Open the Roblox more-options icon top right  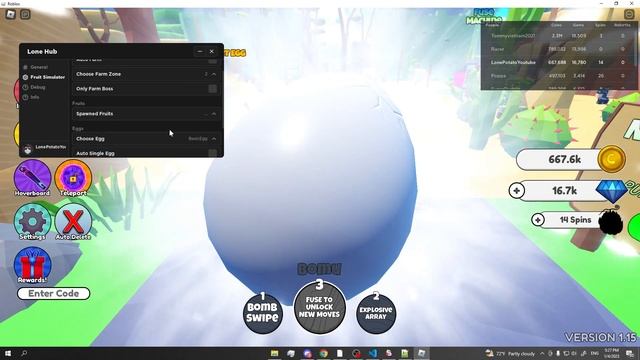click(x=629, y=14)
